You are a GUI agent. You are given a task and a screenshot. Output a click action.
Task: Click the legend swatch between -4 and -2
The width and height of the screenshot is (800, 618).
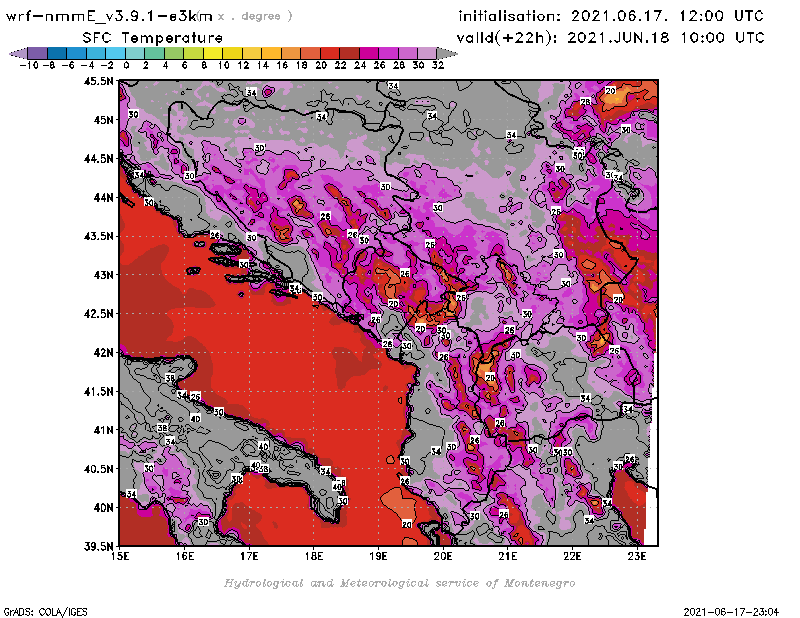(x=96, y=53)
